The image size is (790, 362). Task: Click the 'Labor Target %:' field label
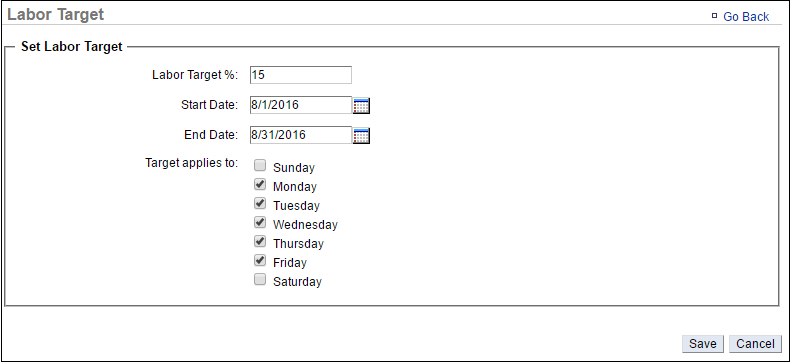click(x=195, y=75)
